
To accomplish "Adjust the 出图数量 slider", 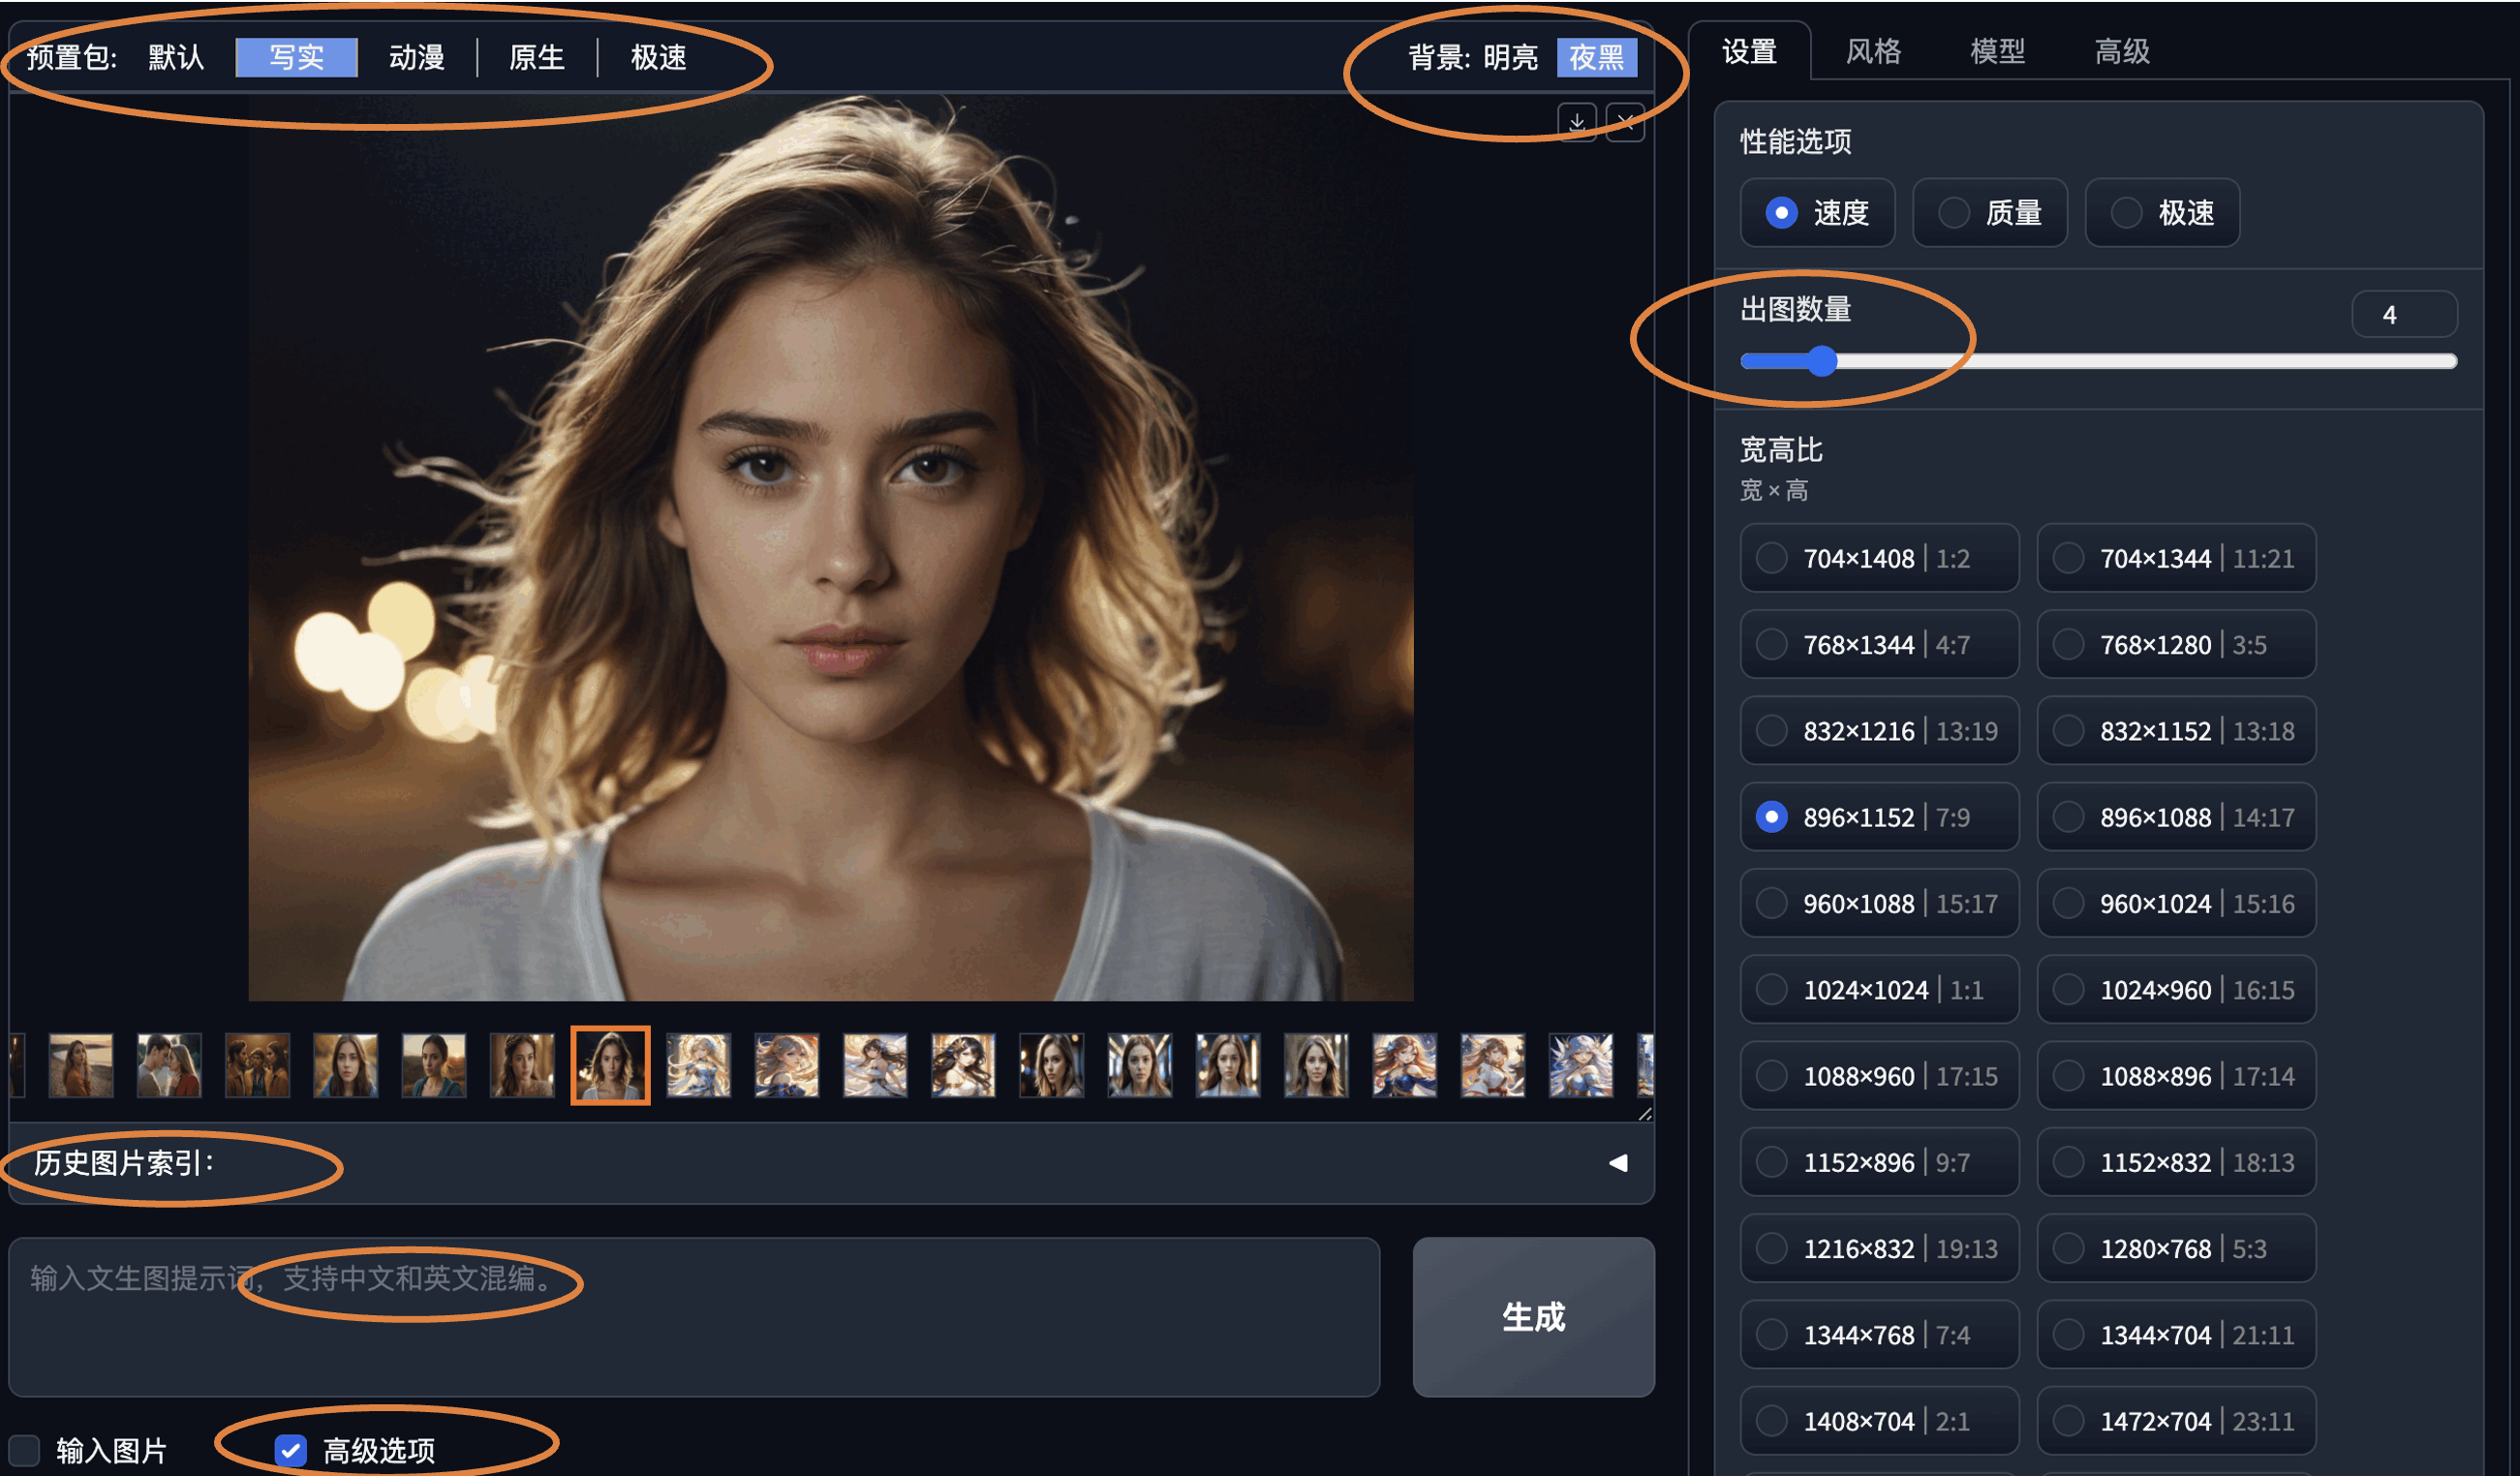I will [1822, 361].
